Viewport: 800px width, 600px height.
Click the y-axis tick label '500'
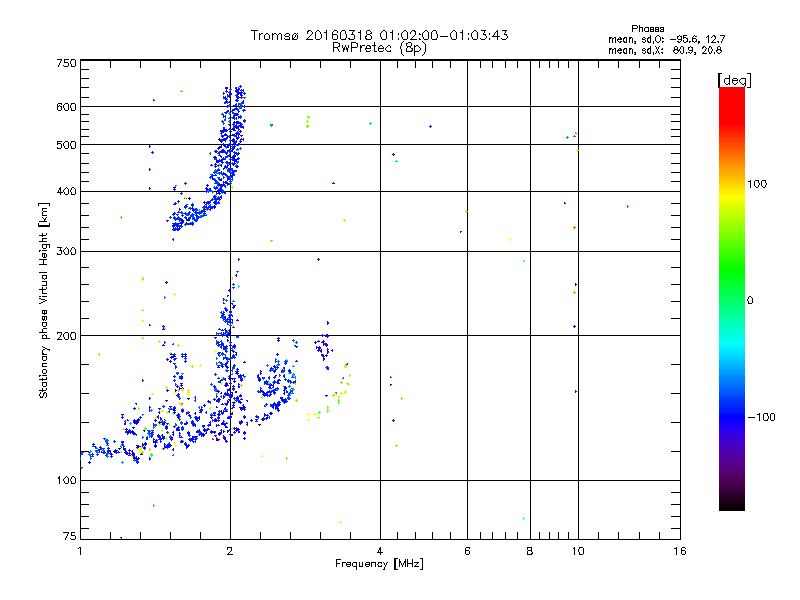pyautogui.click(x=66, y=145)
